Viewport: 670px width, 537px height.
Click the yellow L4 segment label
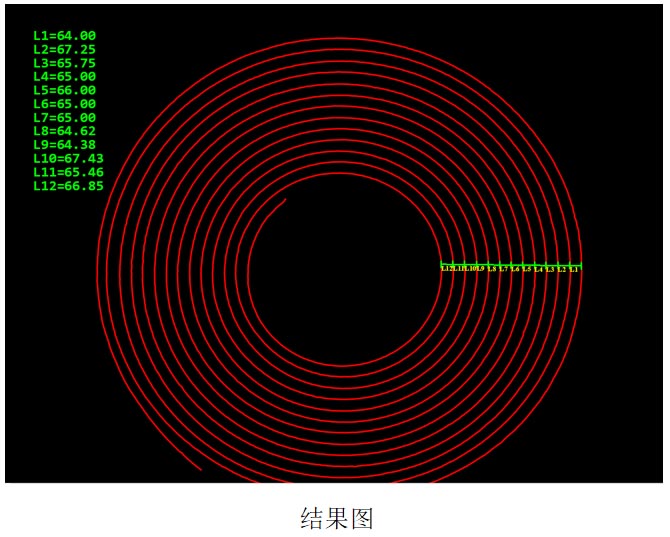(x=538, y=269)
